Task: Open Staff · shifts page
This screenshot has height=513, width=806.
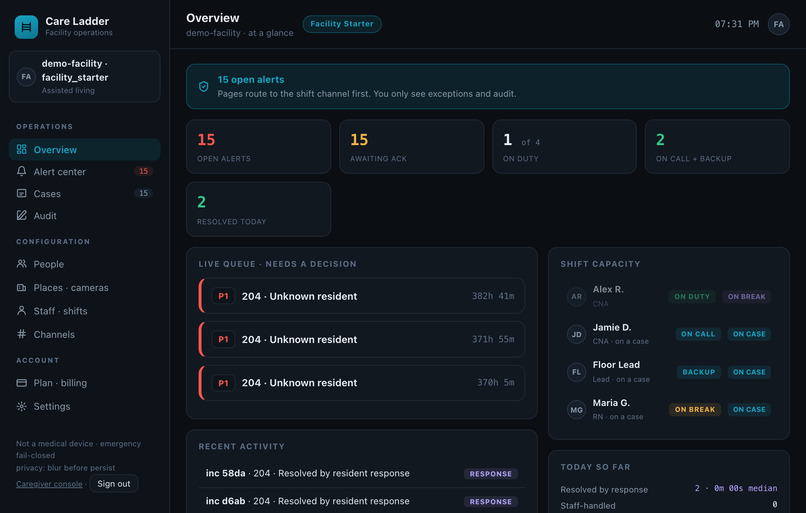Action: (85, 311)
